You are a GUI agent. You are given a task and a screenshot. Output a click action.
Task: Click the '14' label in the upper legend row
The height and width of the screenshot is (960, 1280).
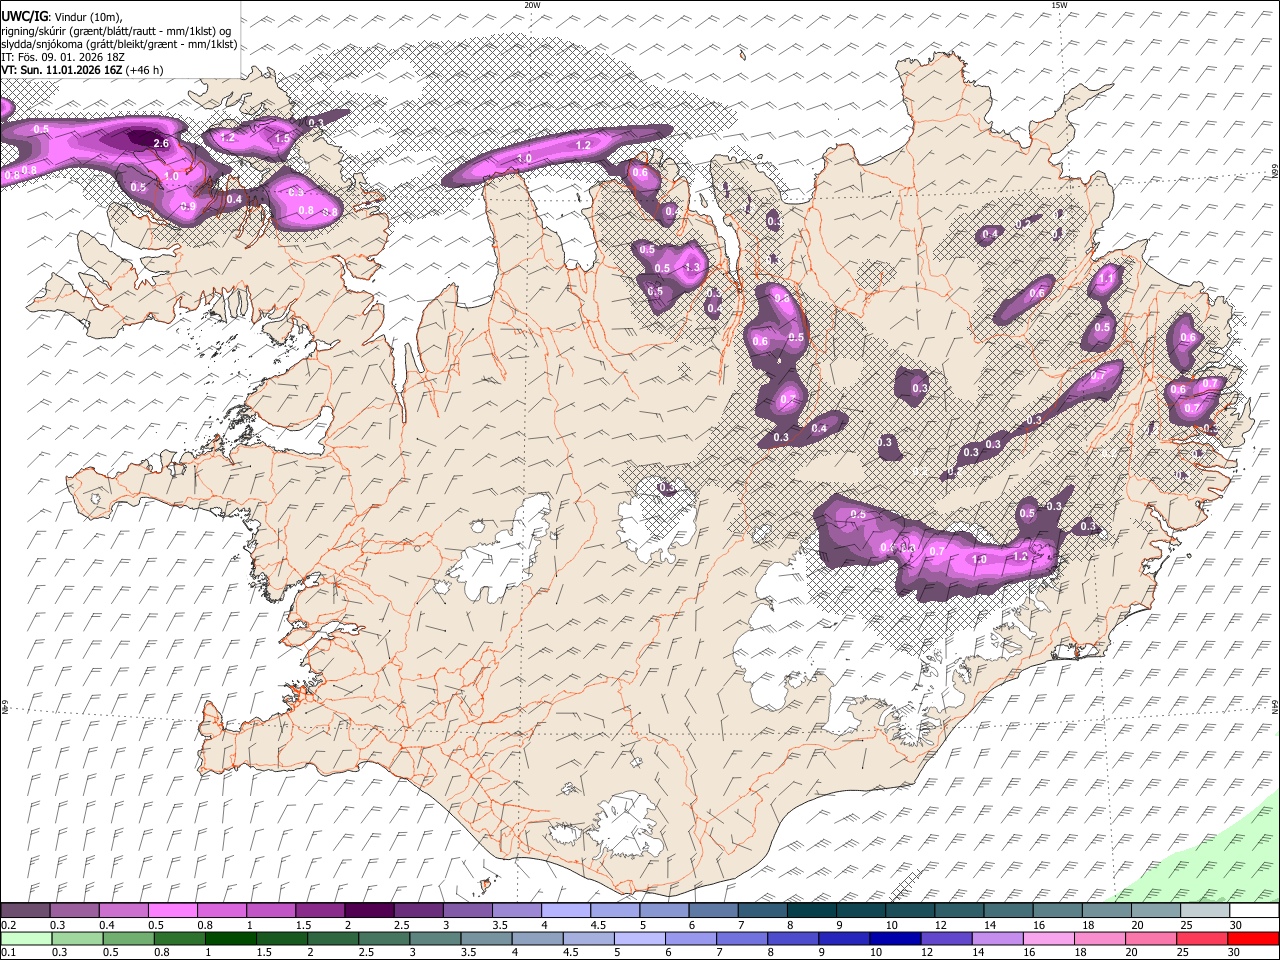[989, 925]
